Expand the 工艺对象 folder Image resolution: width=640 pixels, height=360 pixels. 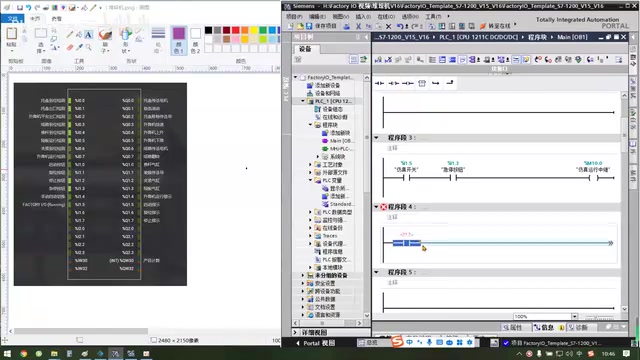coord(310,164)
